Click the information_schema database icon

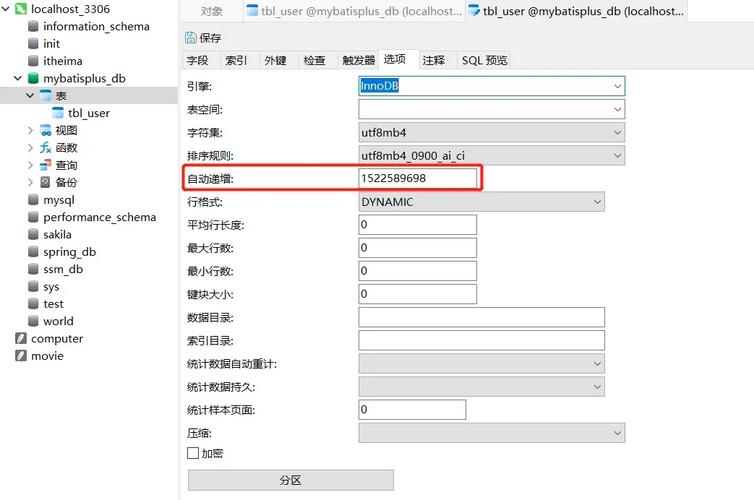tap(33, 26)
